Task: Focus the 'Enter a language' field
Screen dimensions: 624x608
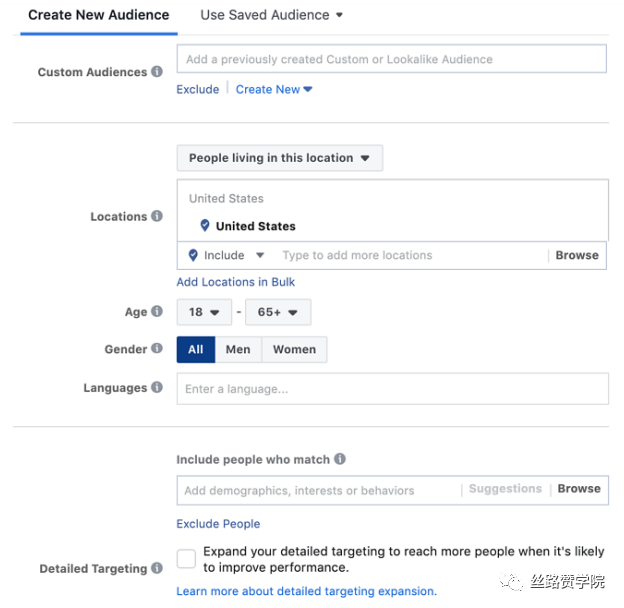Action: click(392, 389)
